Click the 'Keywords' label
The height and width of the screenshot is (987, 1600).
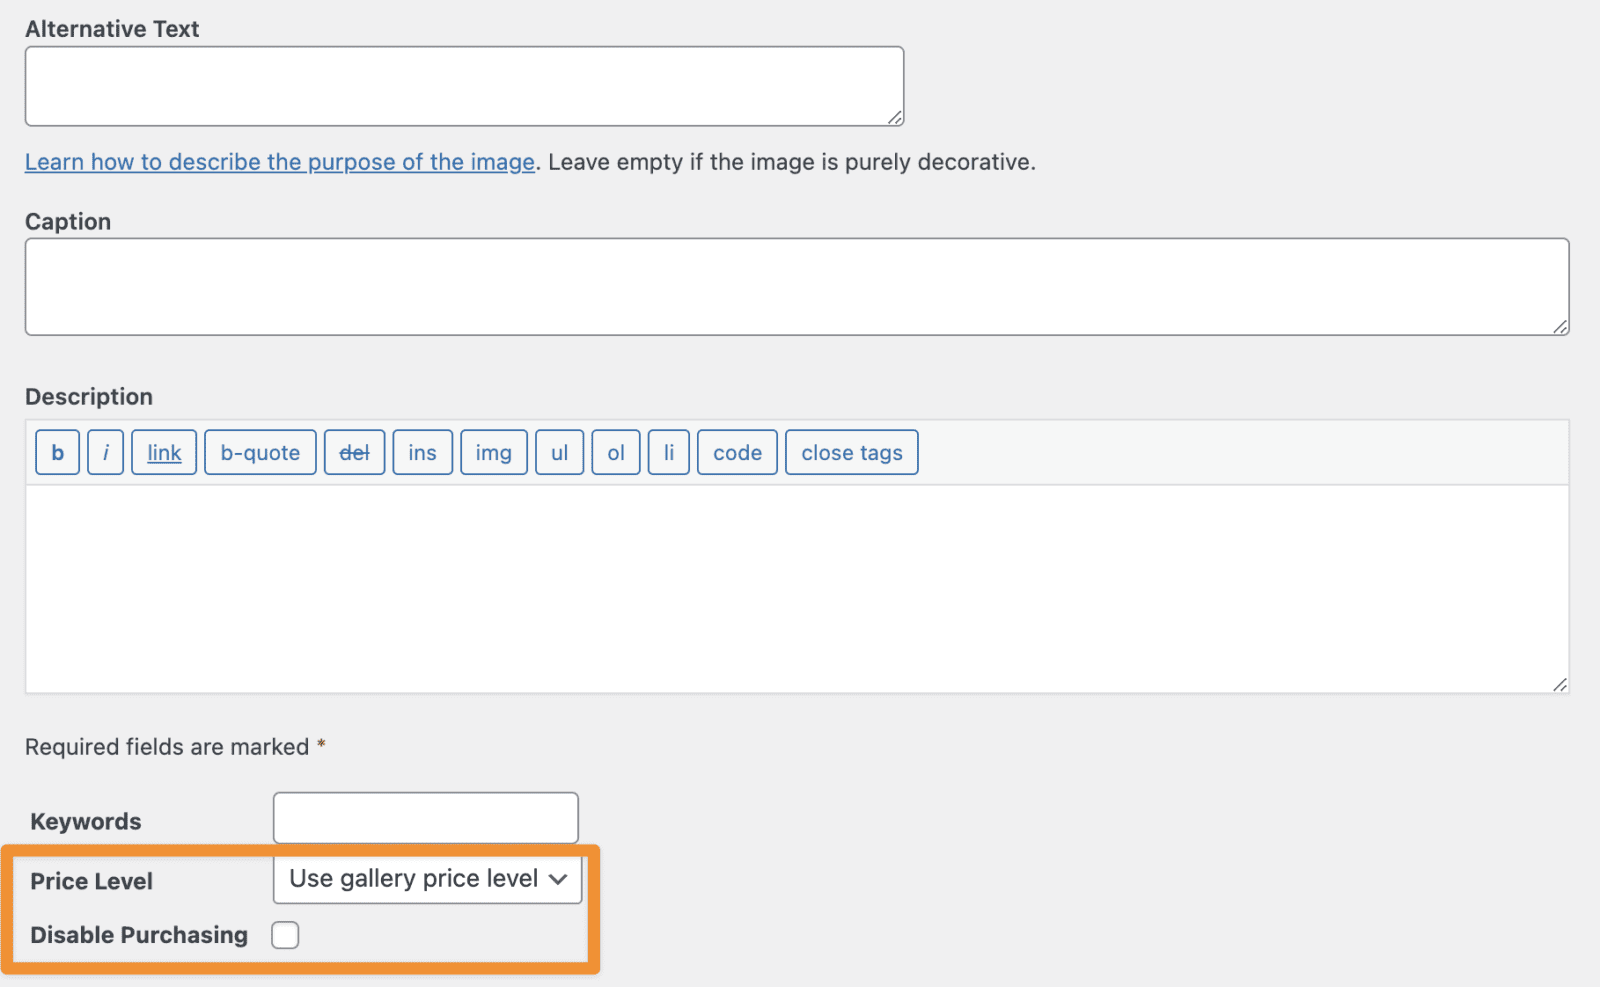click(86, 821)
